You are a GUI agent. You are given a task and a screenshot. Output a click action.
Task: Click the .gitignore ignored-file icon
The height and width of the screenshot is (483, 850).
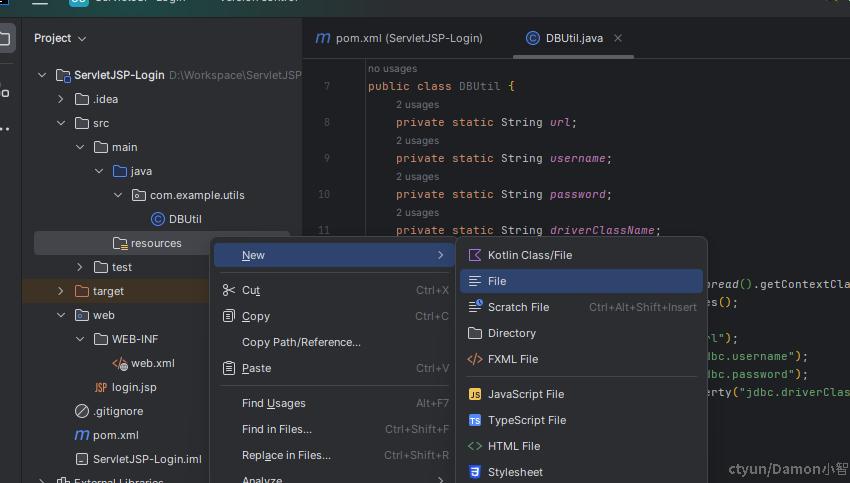[x=82, y=411]
